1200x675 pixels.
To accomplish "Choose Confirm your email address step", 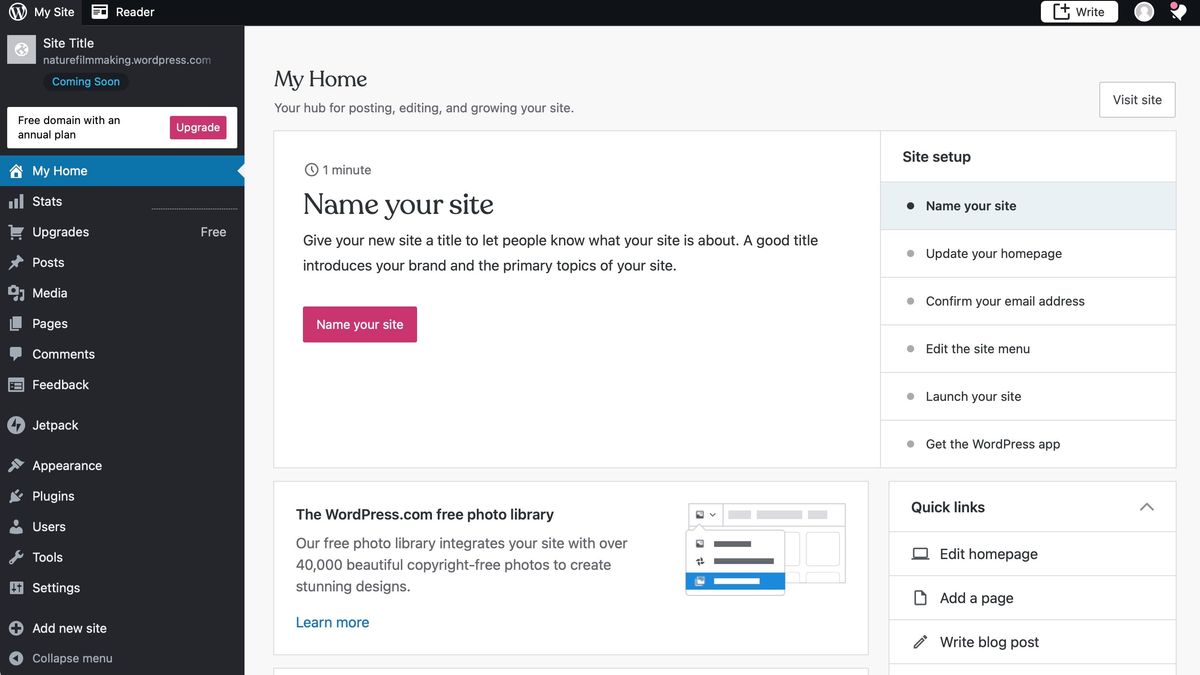I will [x=1004, y=301].
